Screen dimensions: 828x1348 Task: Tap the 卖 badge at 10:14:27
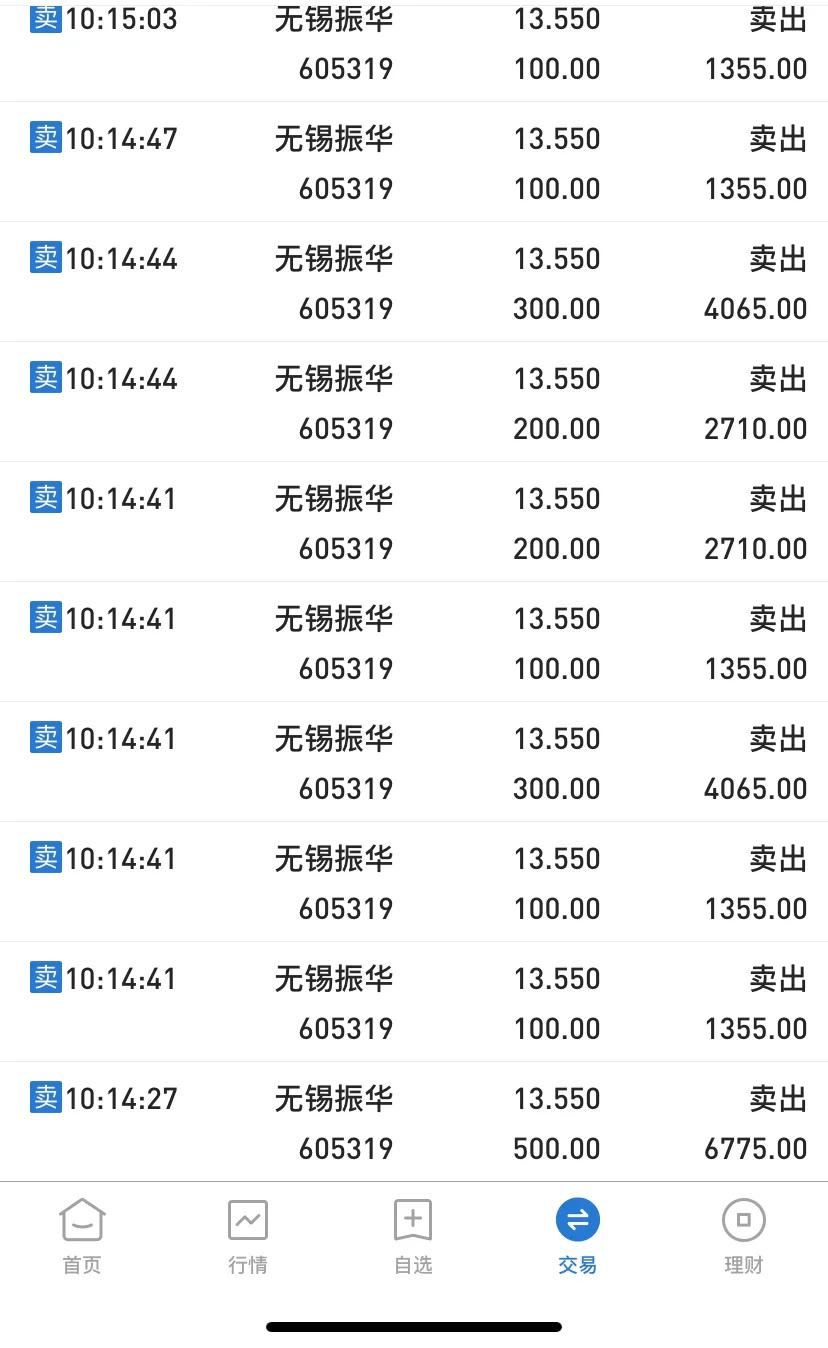point(46,1097)
